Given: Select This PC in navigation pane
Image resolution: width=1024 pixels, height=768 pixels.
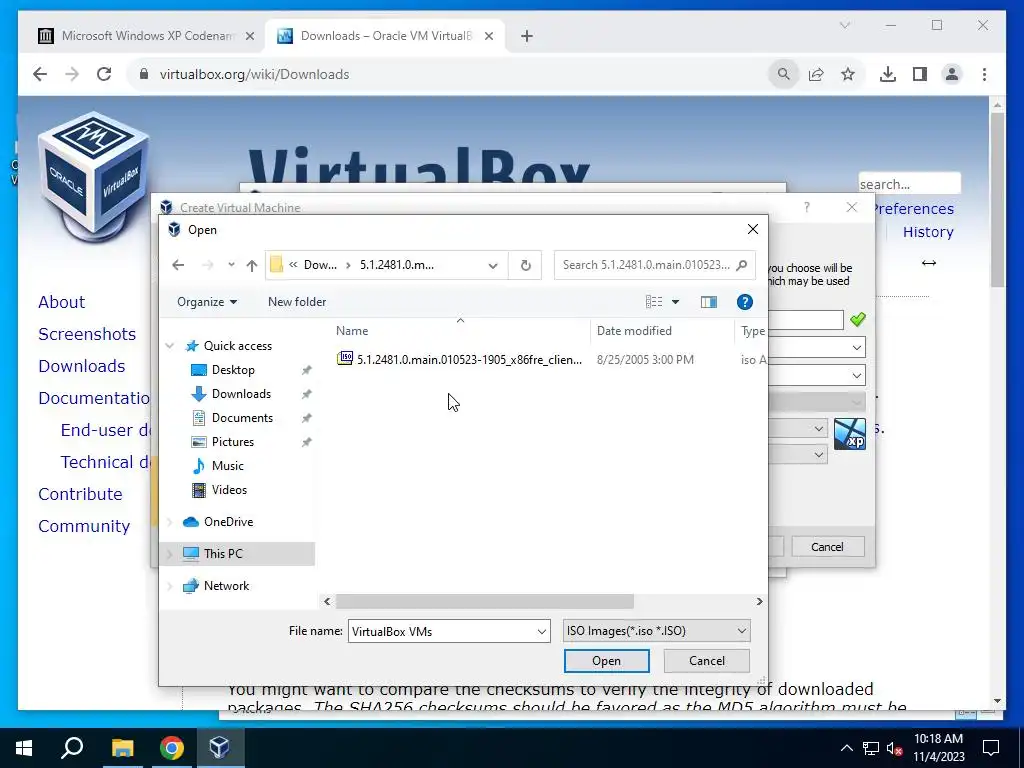Looking at the screenshot, I should 223,554.
